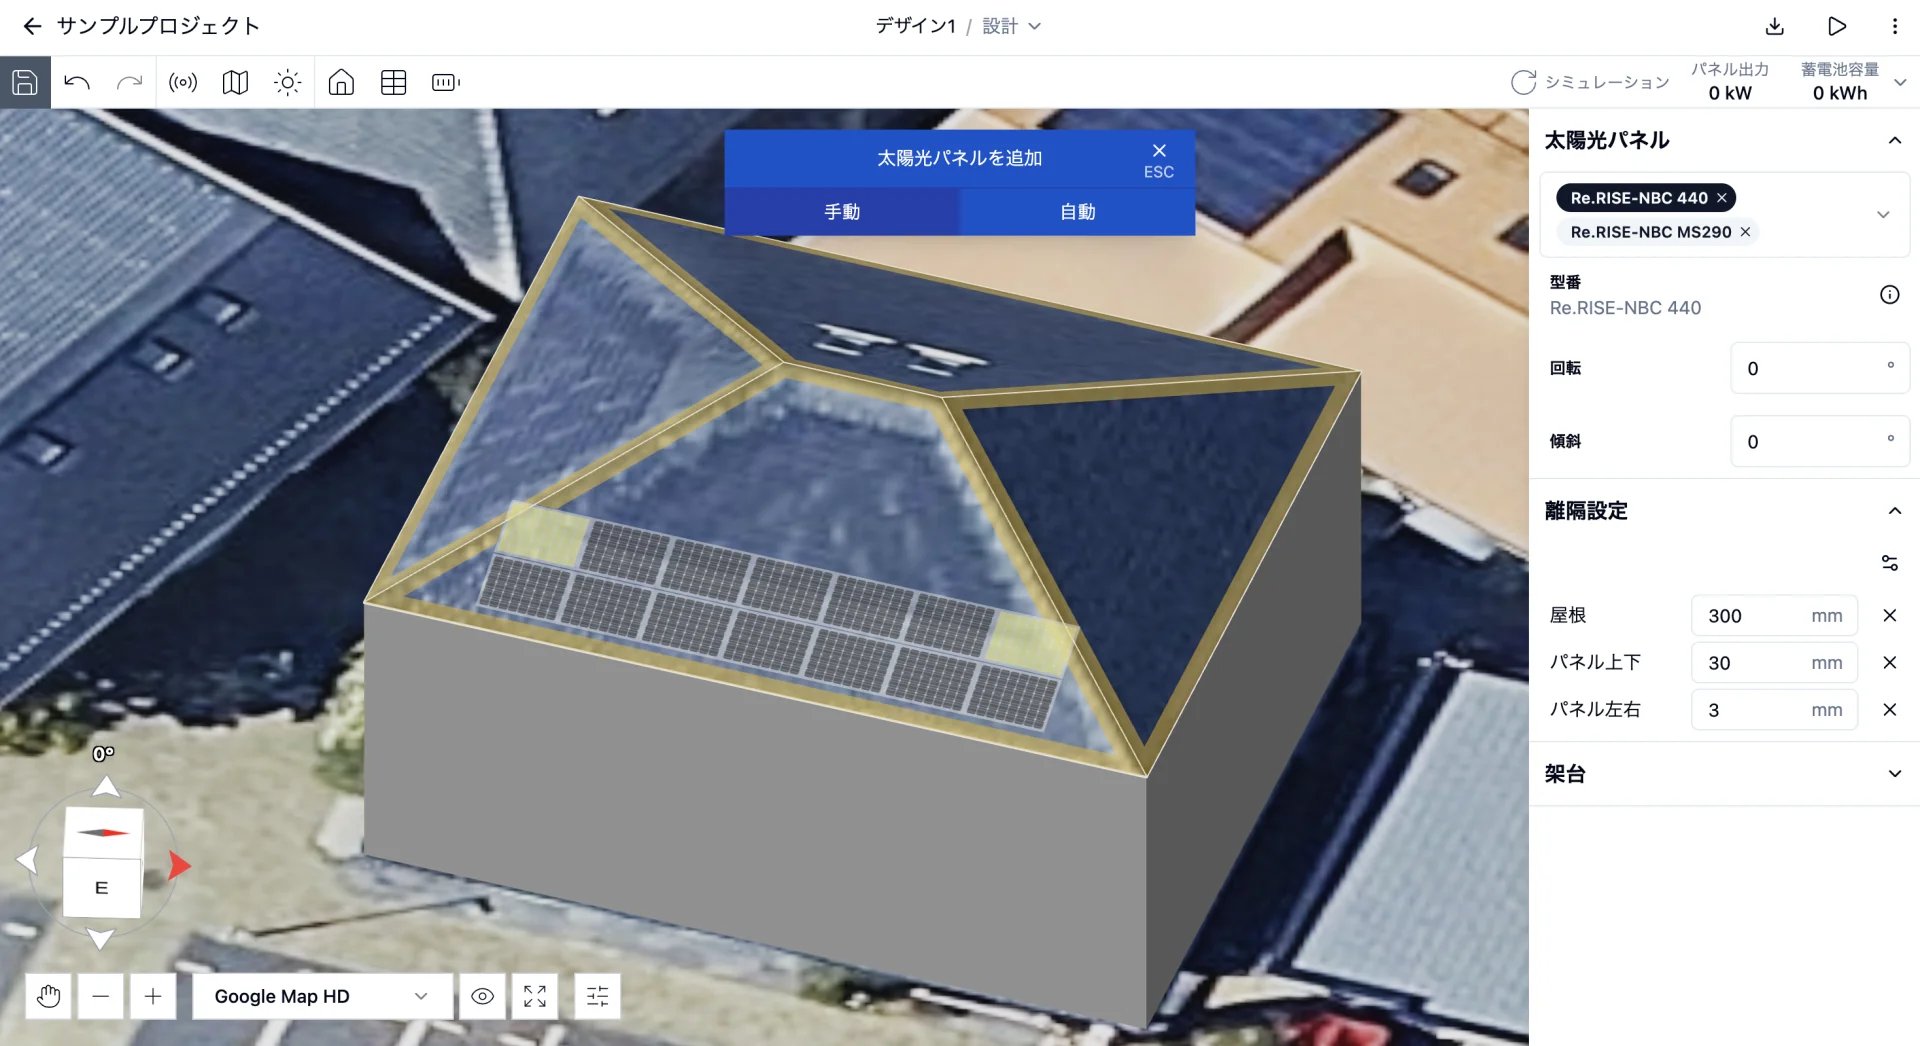Open the 設計 mode dropdown
This screenshot has height=1046, width=1920.
coord(1011,26)
